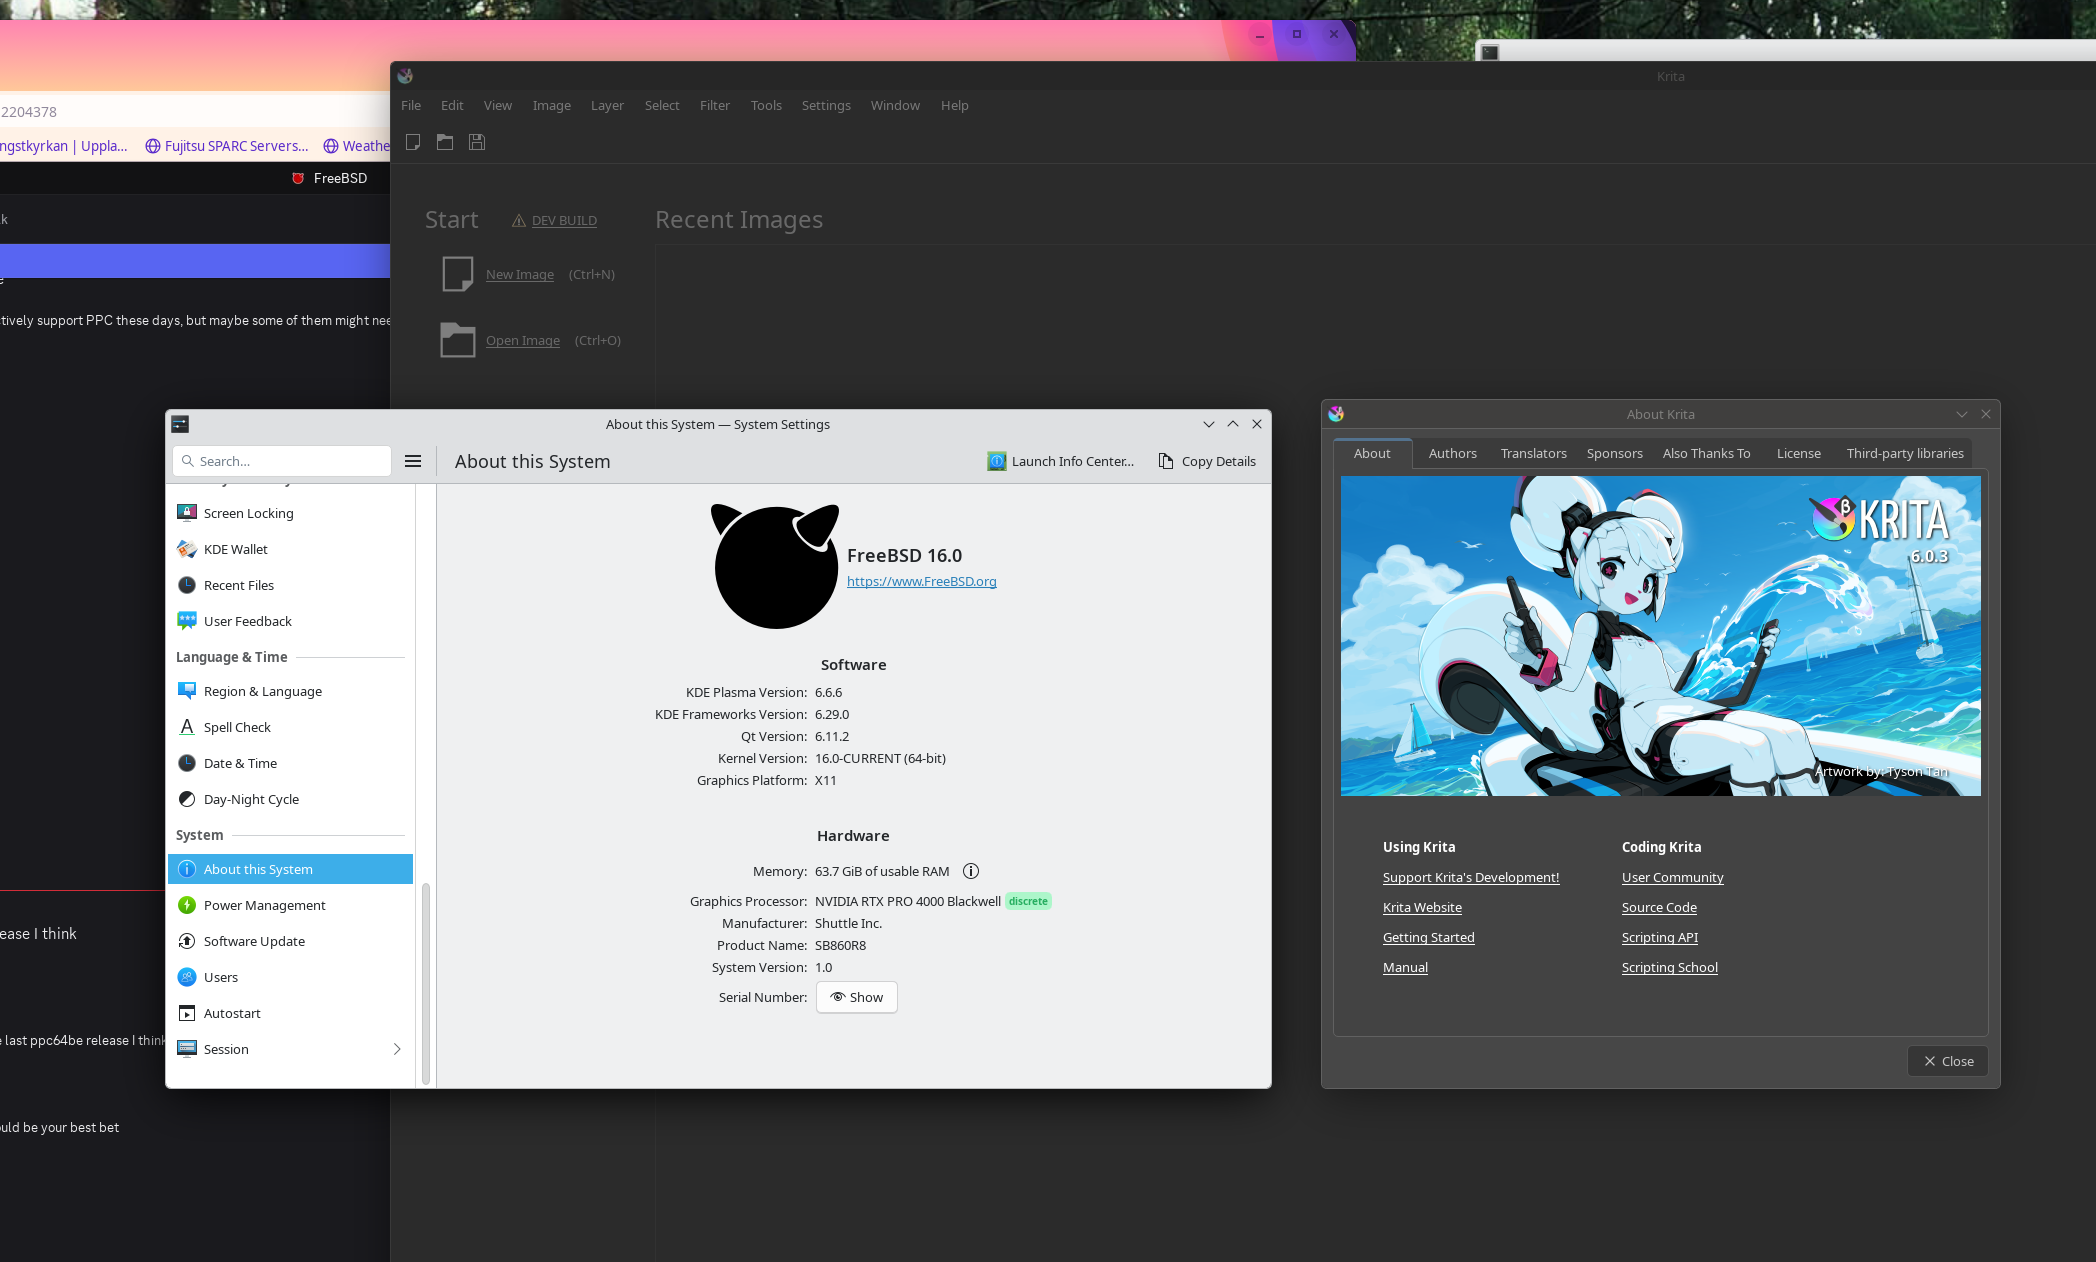Open Krita's Select menu
The height and width of the screenshot is (1262, 2096).
tap(662, 105)
